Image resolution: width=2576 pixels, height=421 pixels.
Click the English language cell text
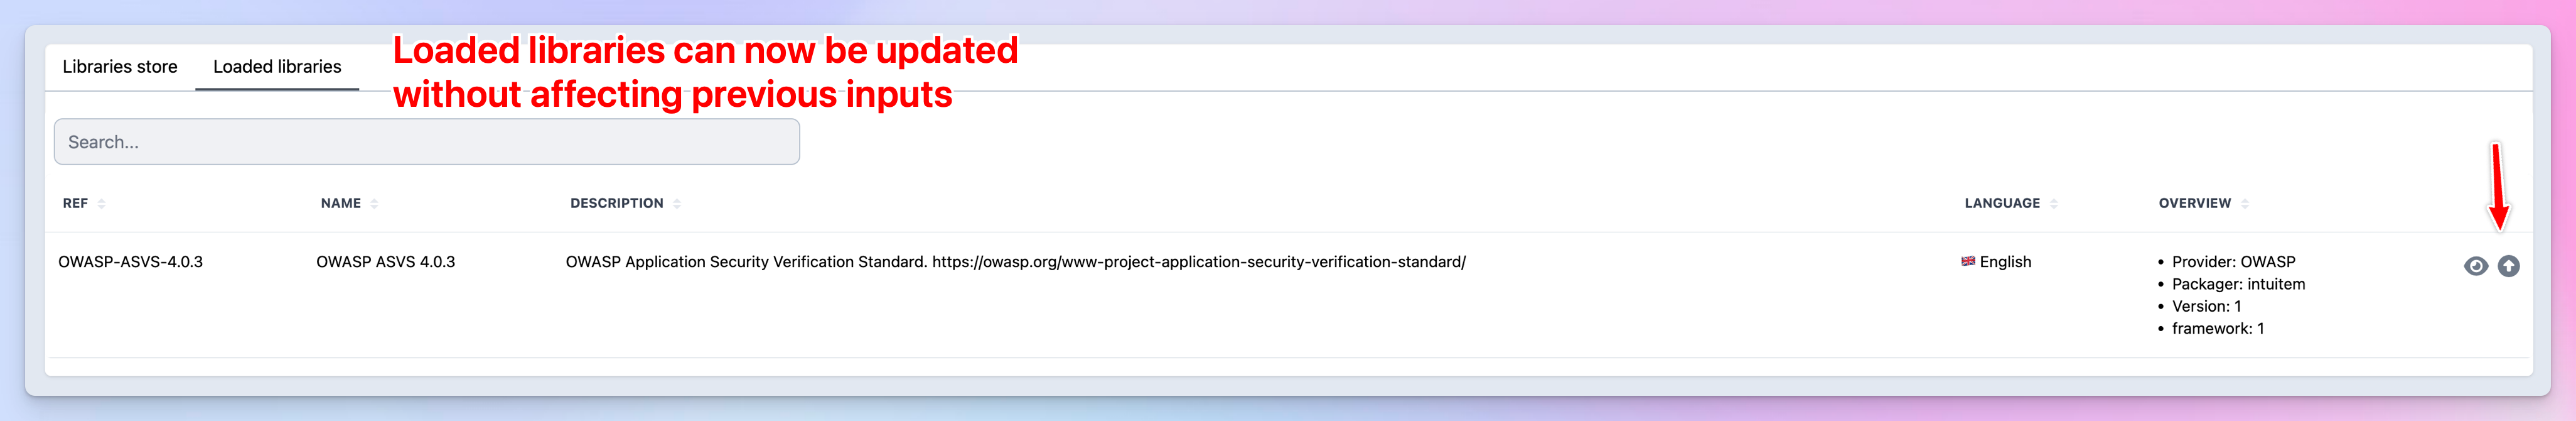[x=2005, y=262]
